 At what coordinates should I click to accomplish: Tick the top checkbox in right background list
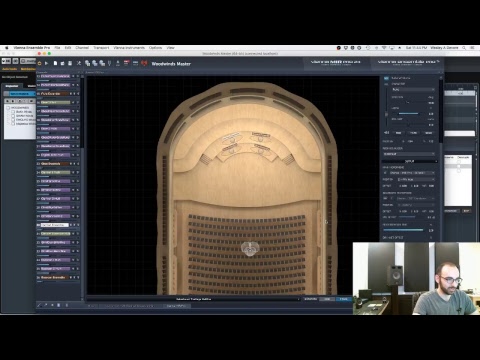[459, 161]
